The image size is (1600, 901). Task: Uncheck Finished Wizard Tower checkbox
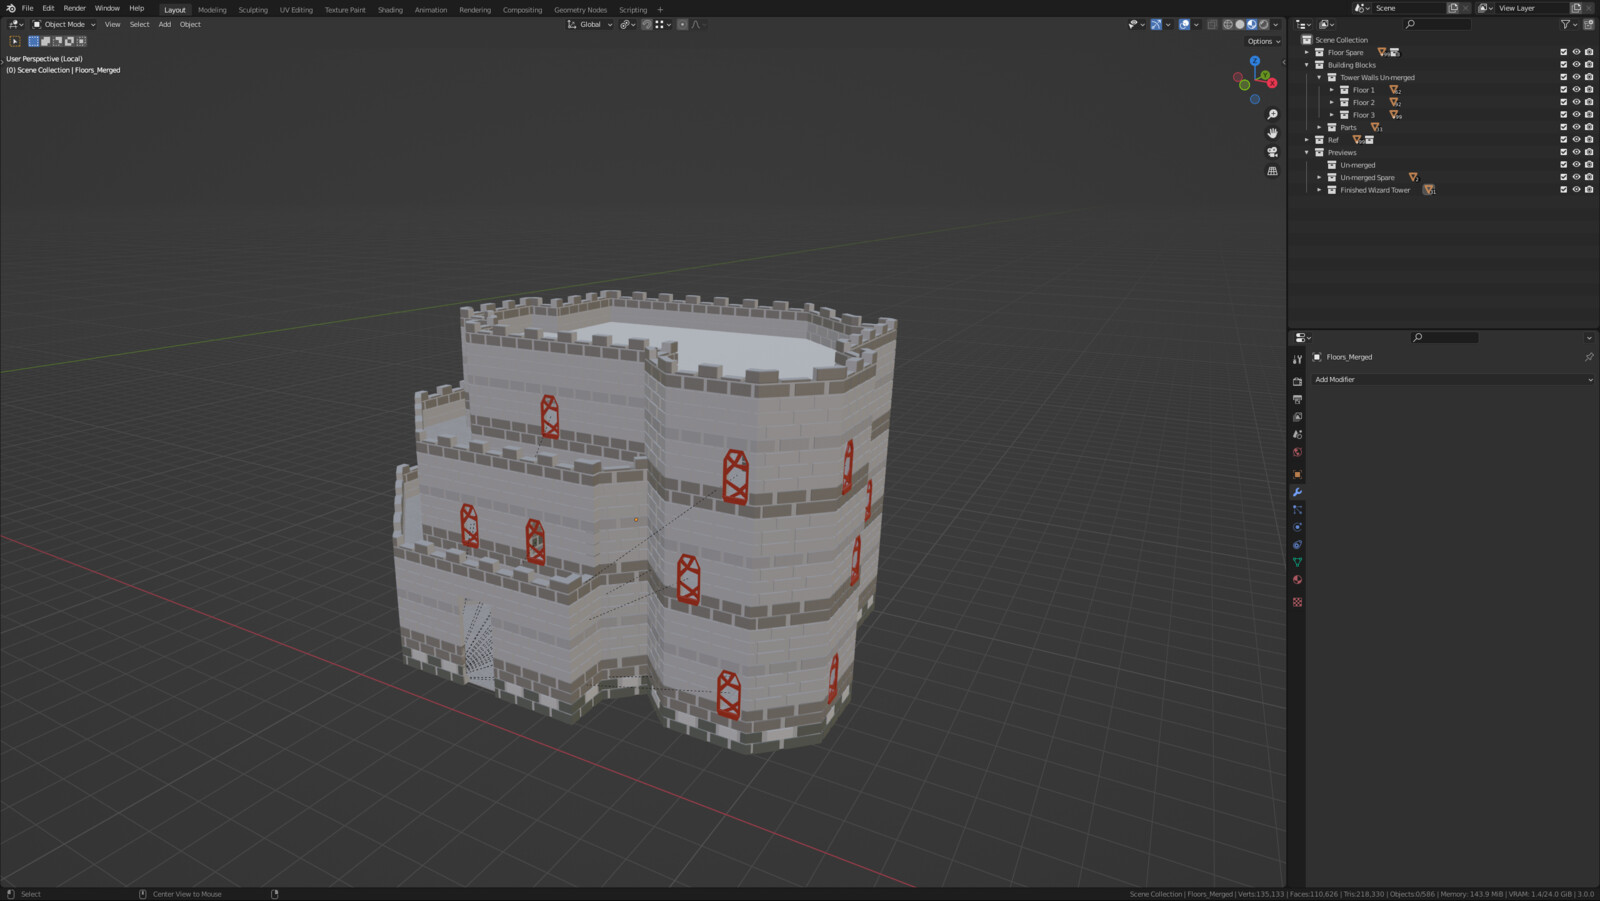coord(1563,190)
